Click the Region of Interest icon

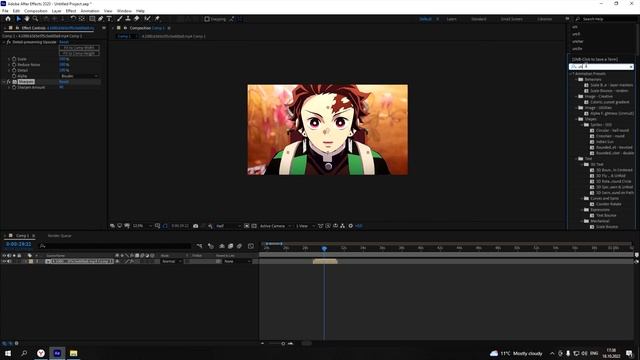coord(247,226)
